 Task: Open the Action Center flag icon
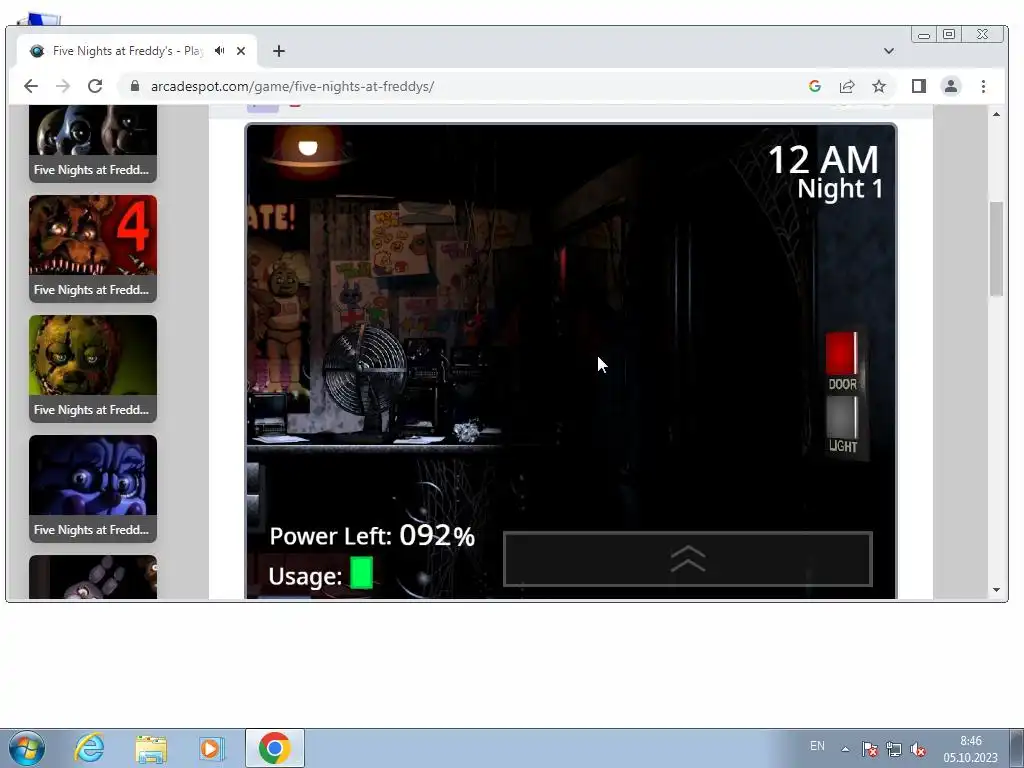(x=869, y=749)
